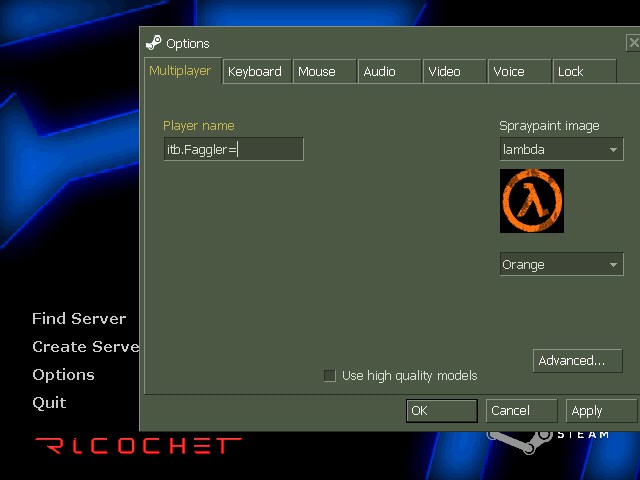640x480 pixels.
Task: Click the lambda spraypaint preview image
Action: 532,201
